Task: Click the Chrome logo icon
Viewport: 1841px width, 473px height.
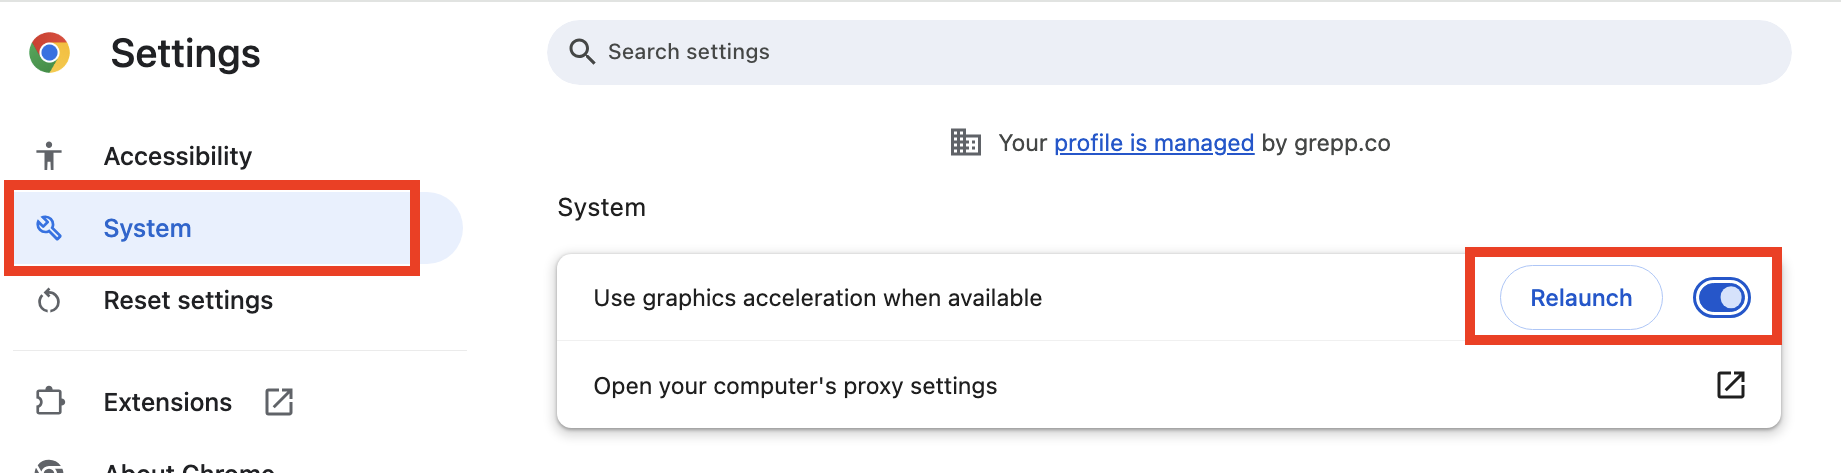Action: click(49, 53)
